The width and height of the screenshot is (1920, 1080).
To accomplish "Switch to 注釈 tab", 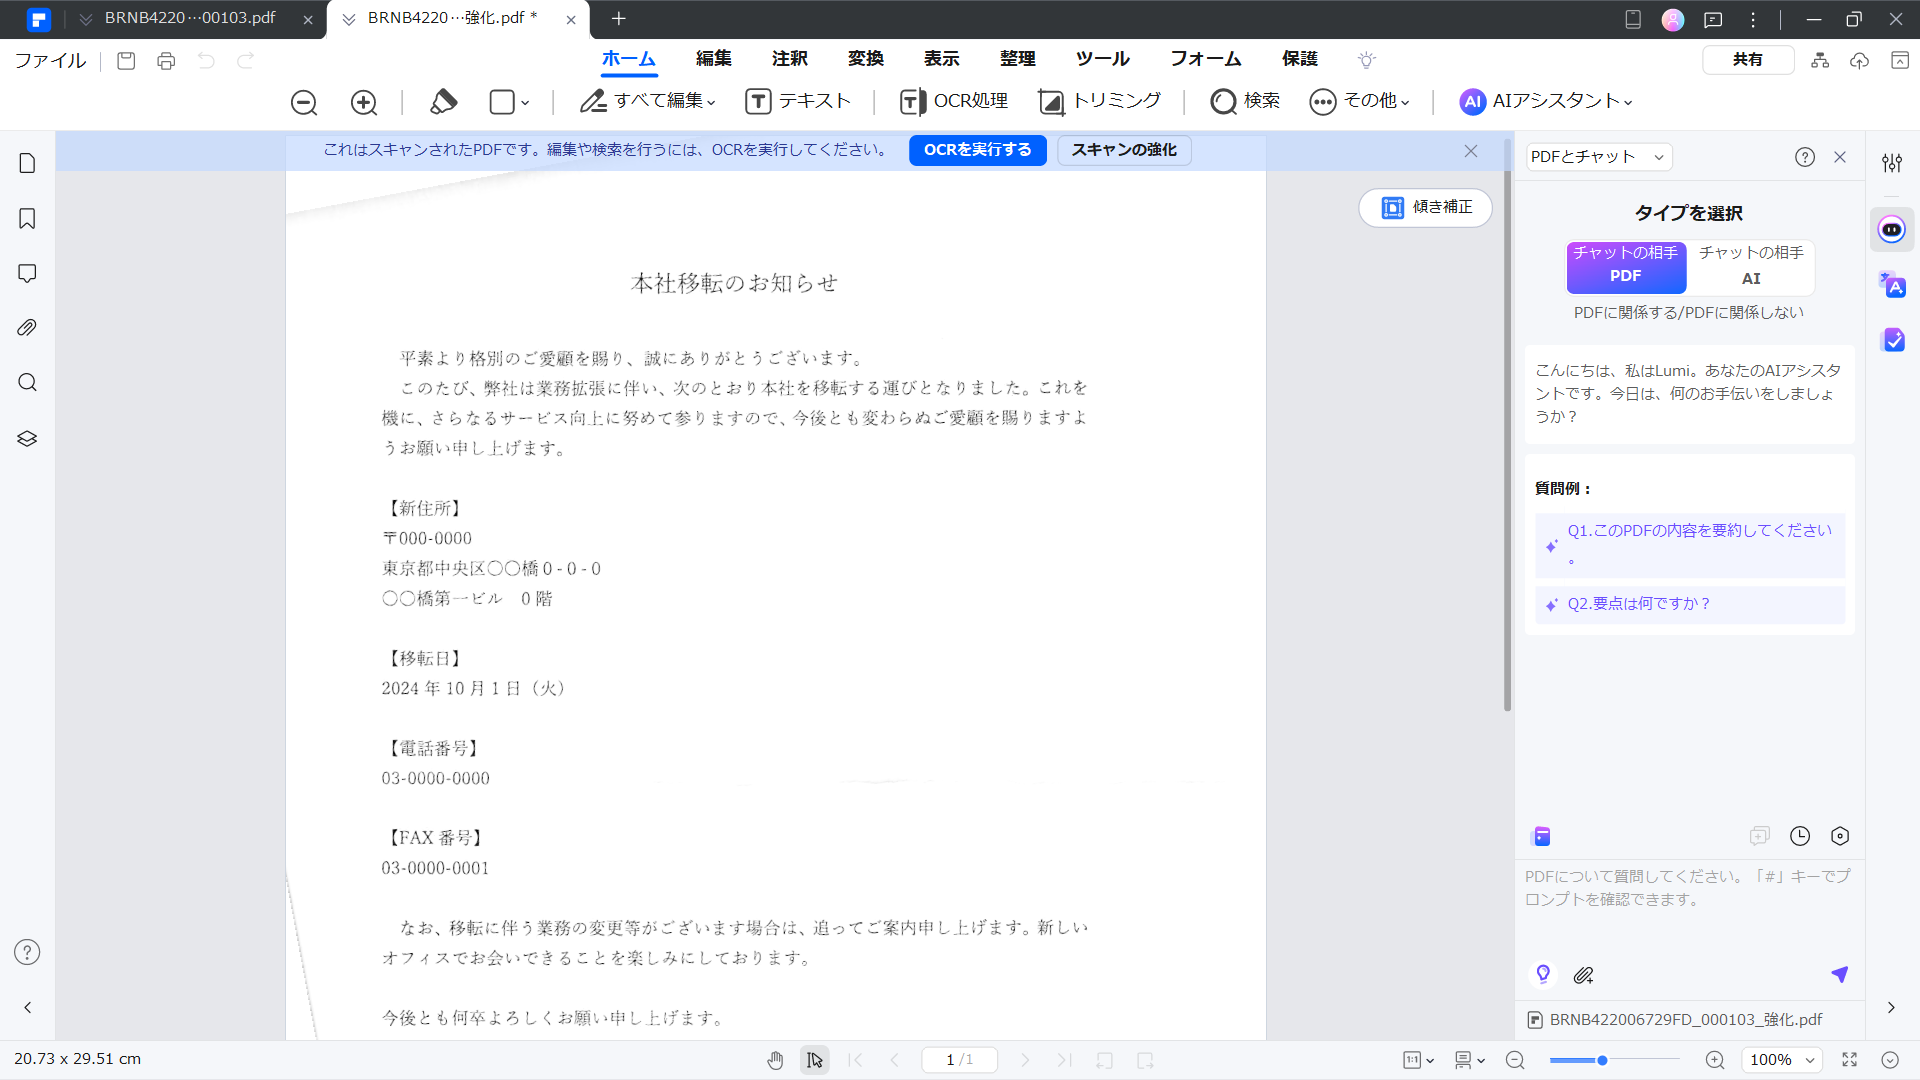I will [790, 59].
